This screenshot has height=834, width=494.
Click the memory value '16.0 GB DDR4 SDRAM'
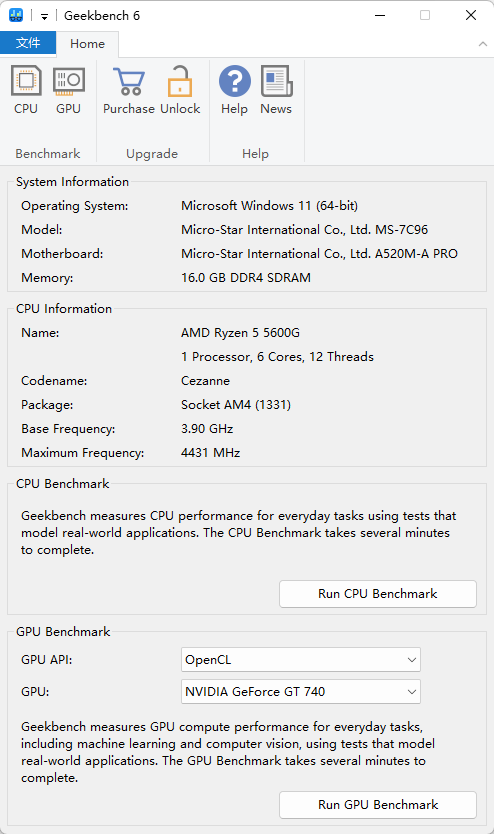246,278
